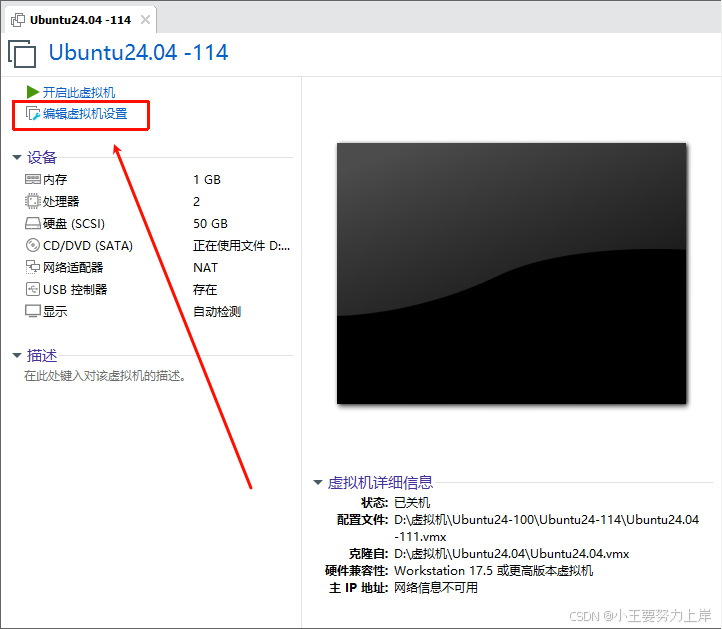Click the 虚拟机详细信息 heading
This screenshot has width=722, height=629.
pyautogui.click(x=380, y=483)
